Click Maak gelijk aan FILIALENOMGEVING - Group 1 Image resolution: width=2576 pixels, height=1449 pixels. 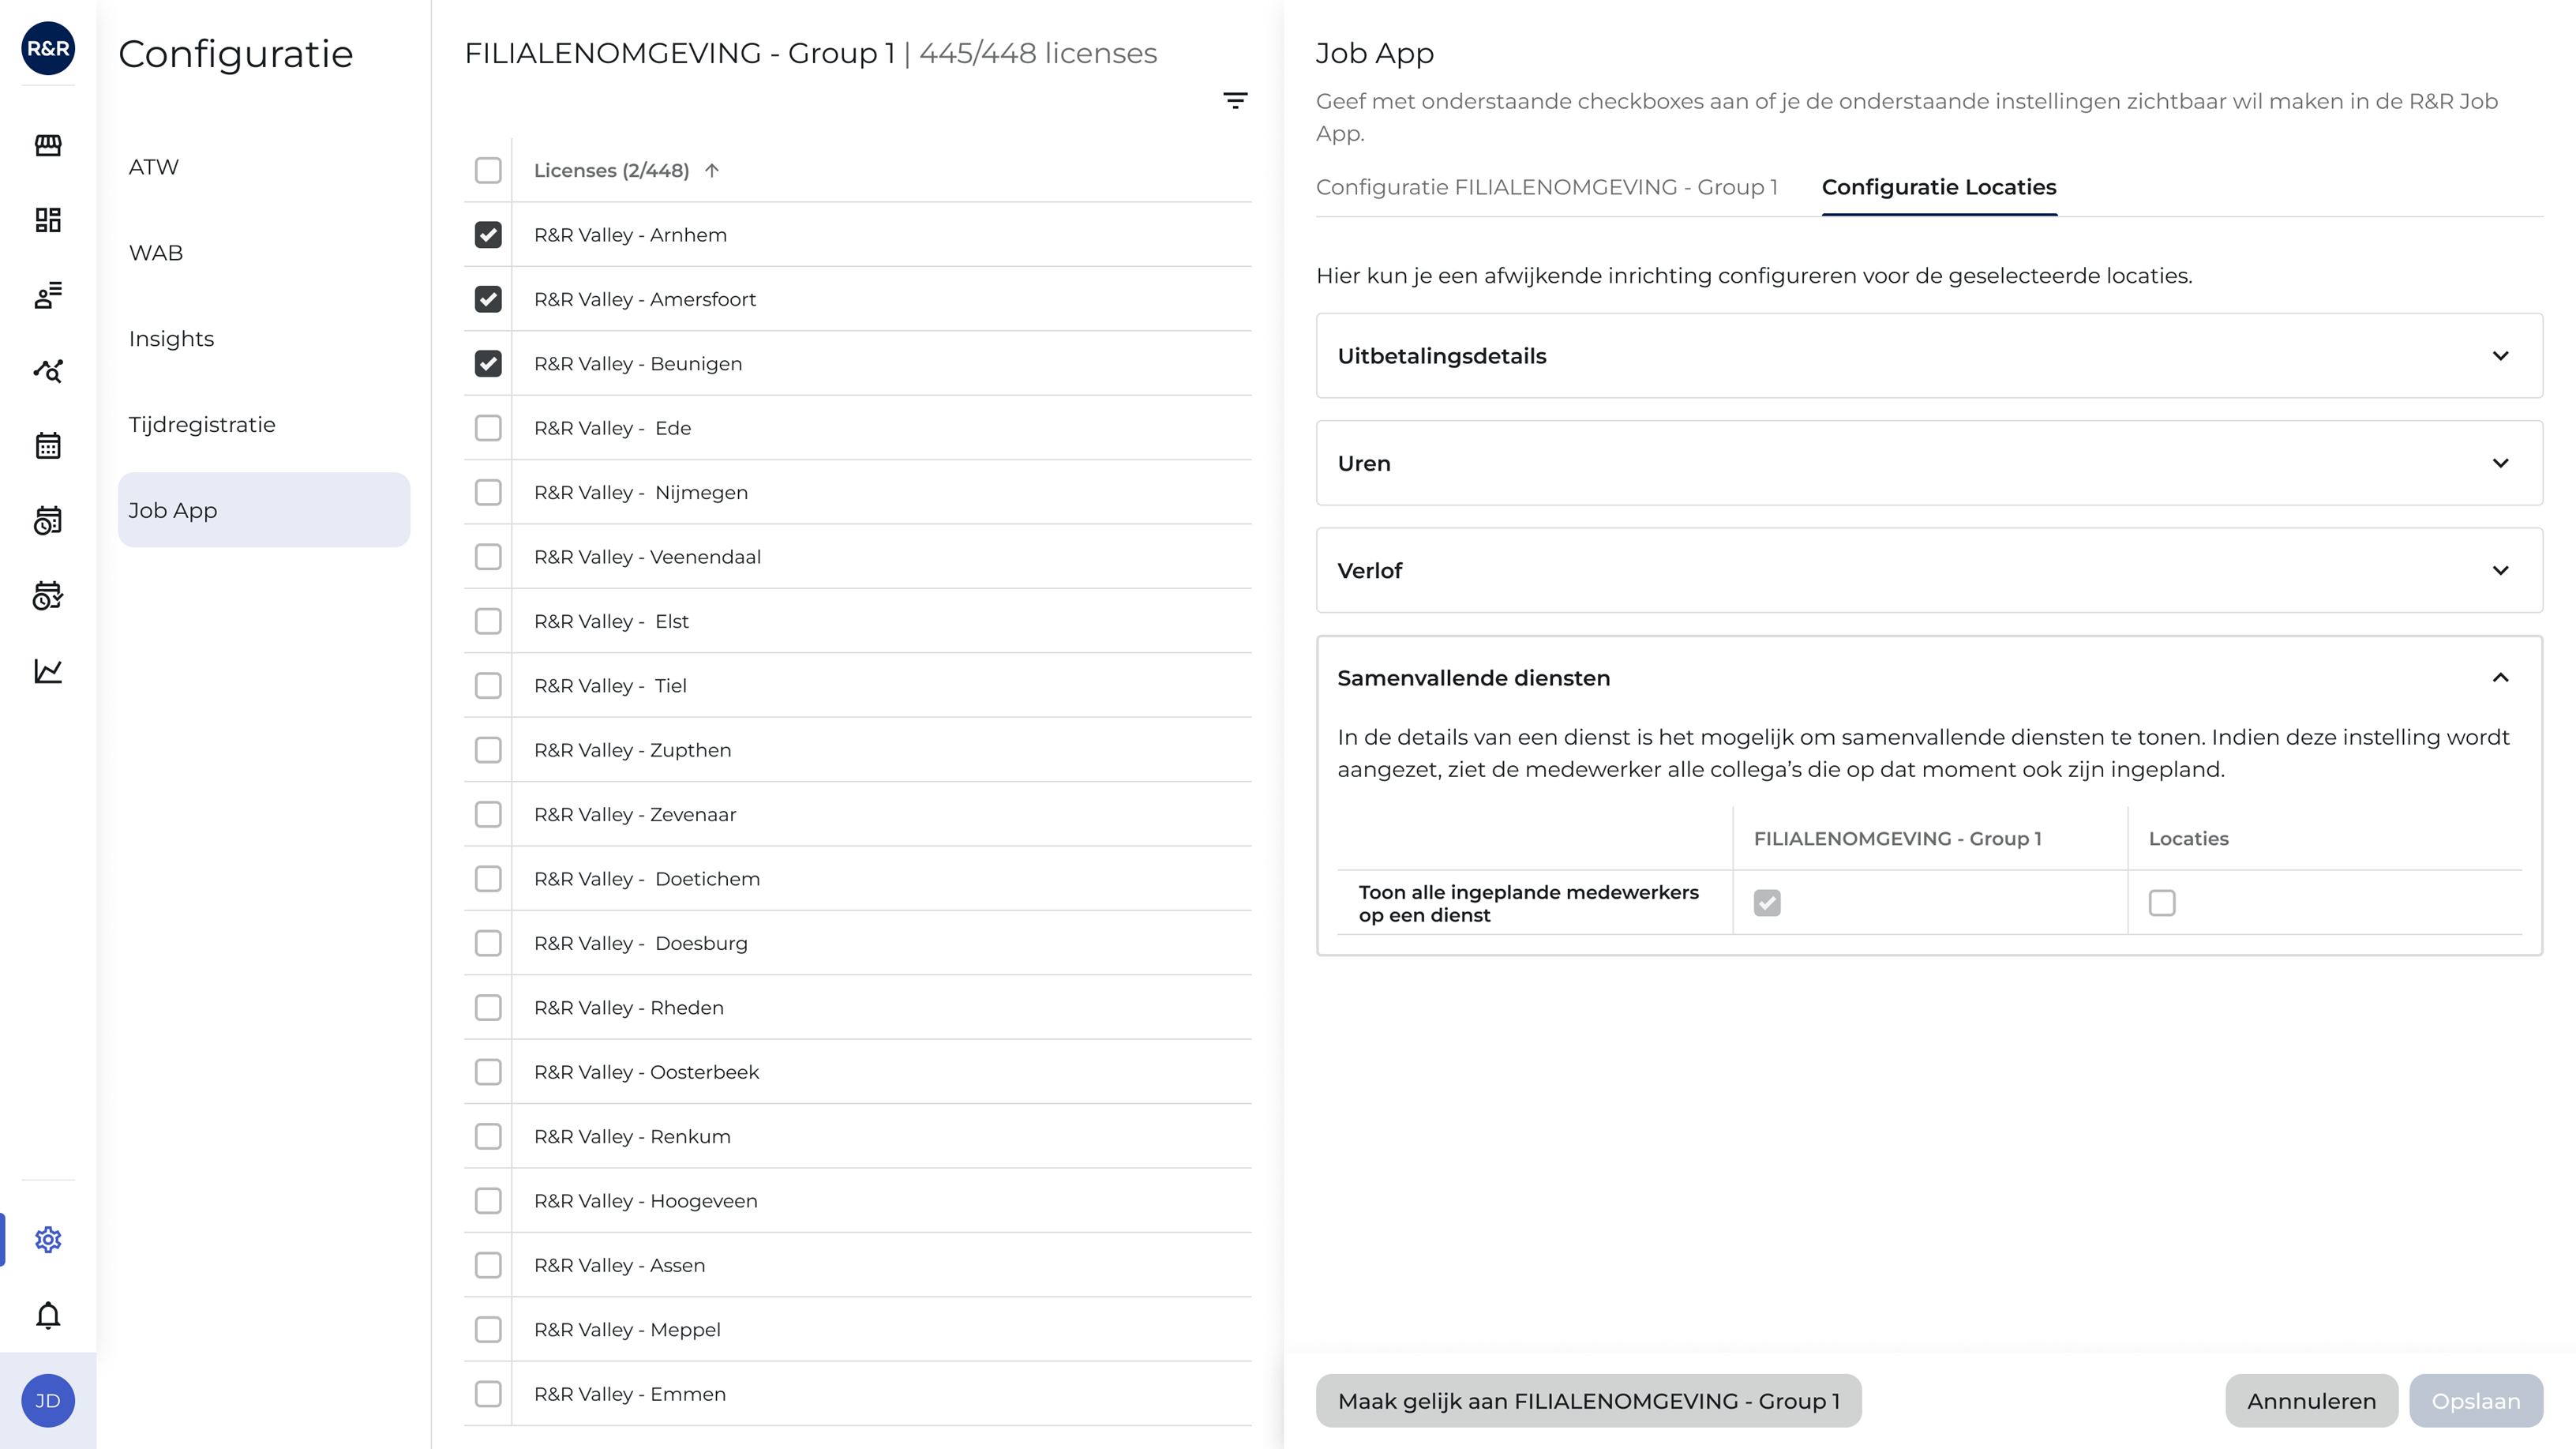(x=1589, y=1400)
